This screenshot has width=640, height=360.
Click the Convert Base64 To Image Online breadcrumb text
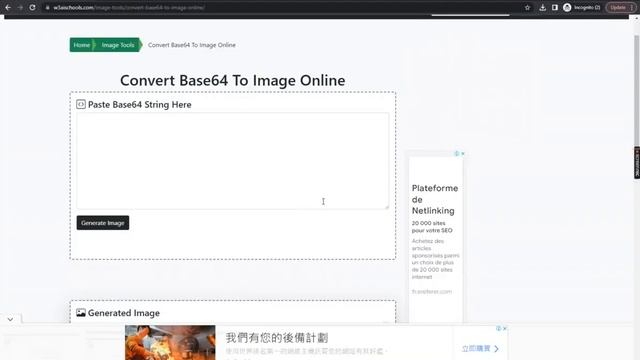191,45
